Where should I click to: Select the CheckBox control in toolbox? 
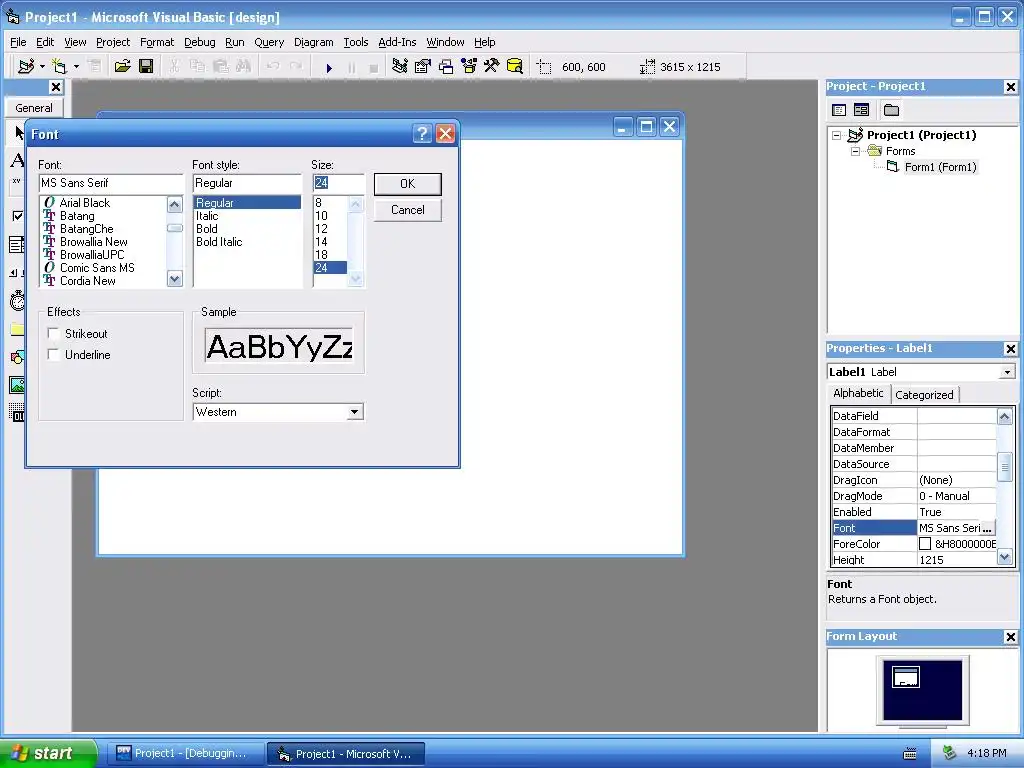pos(17,216)
